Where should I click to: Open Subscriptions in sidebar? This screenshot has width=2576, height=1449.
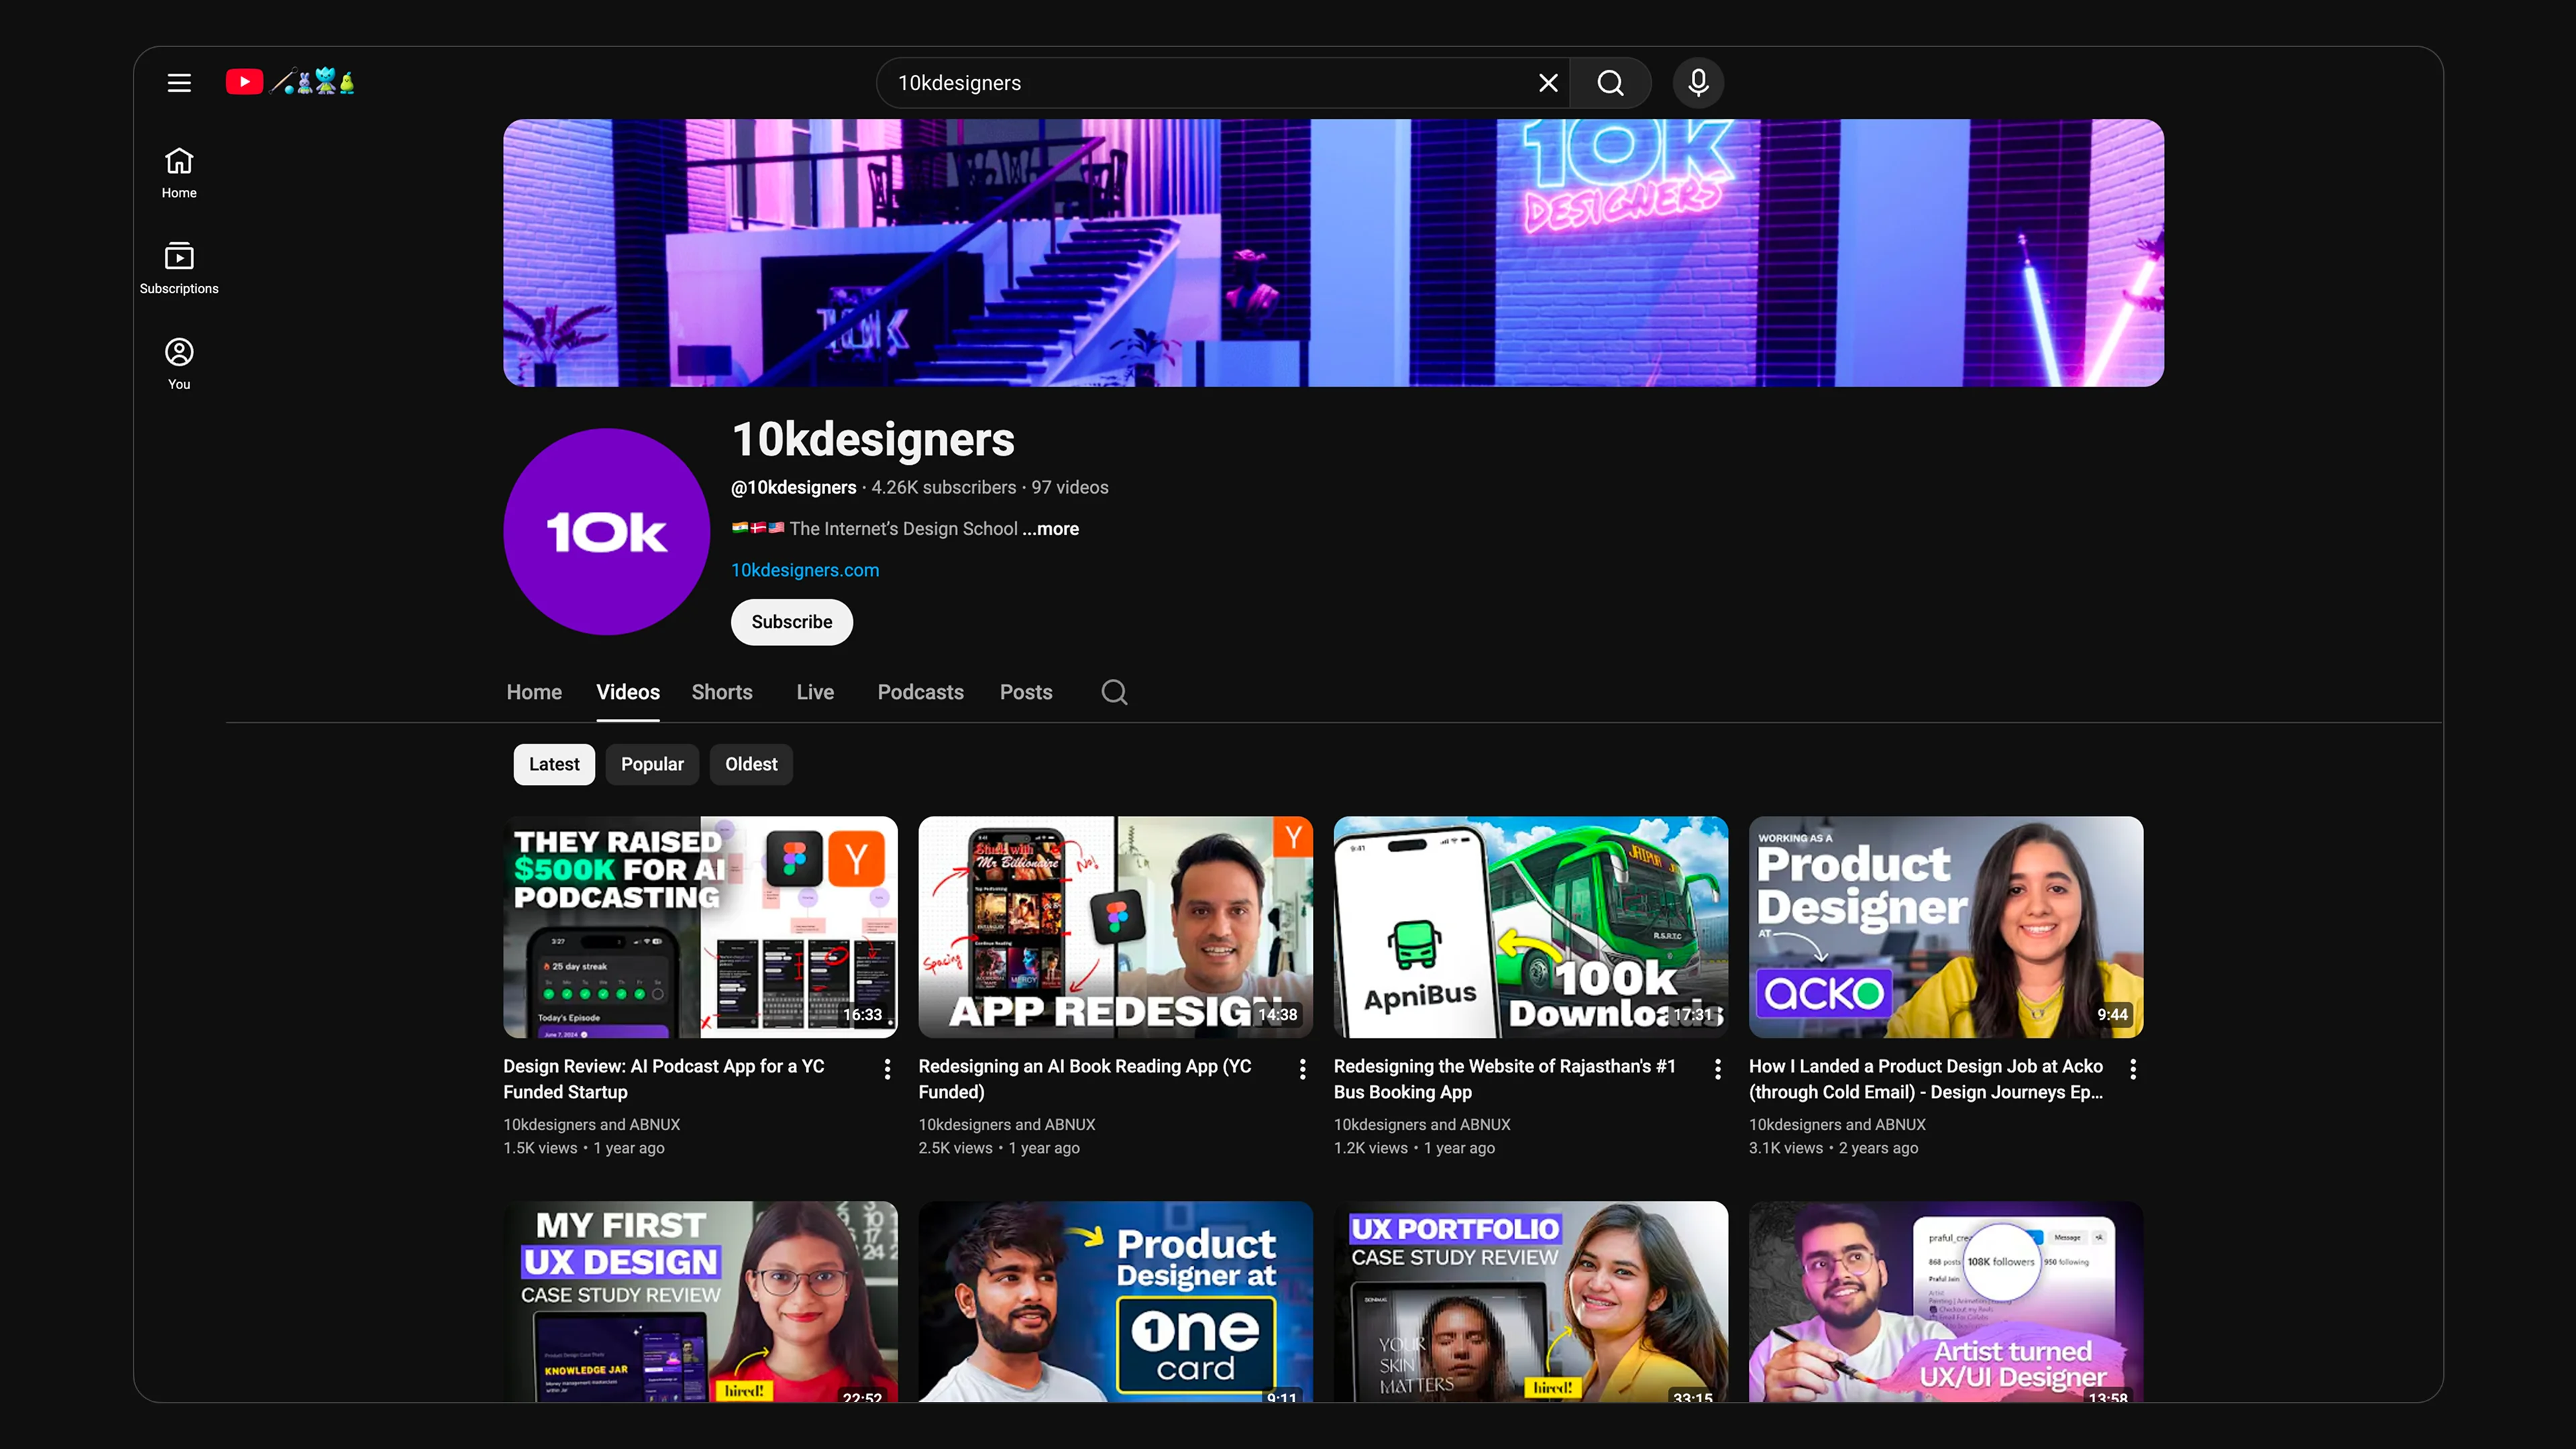[179, 268]
